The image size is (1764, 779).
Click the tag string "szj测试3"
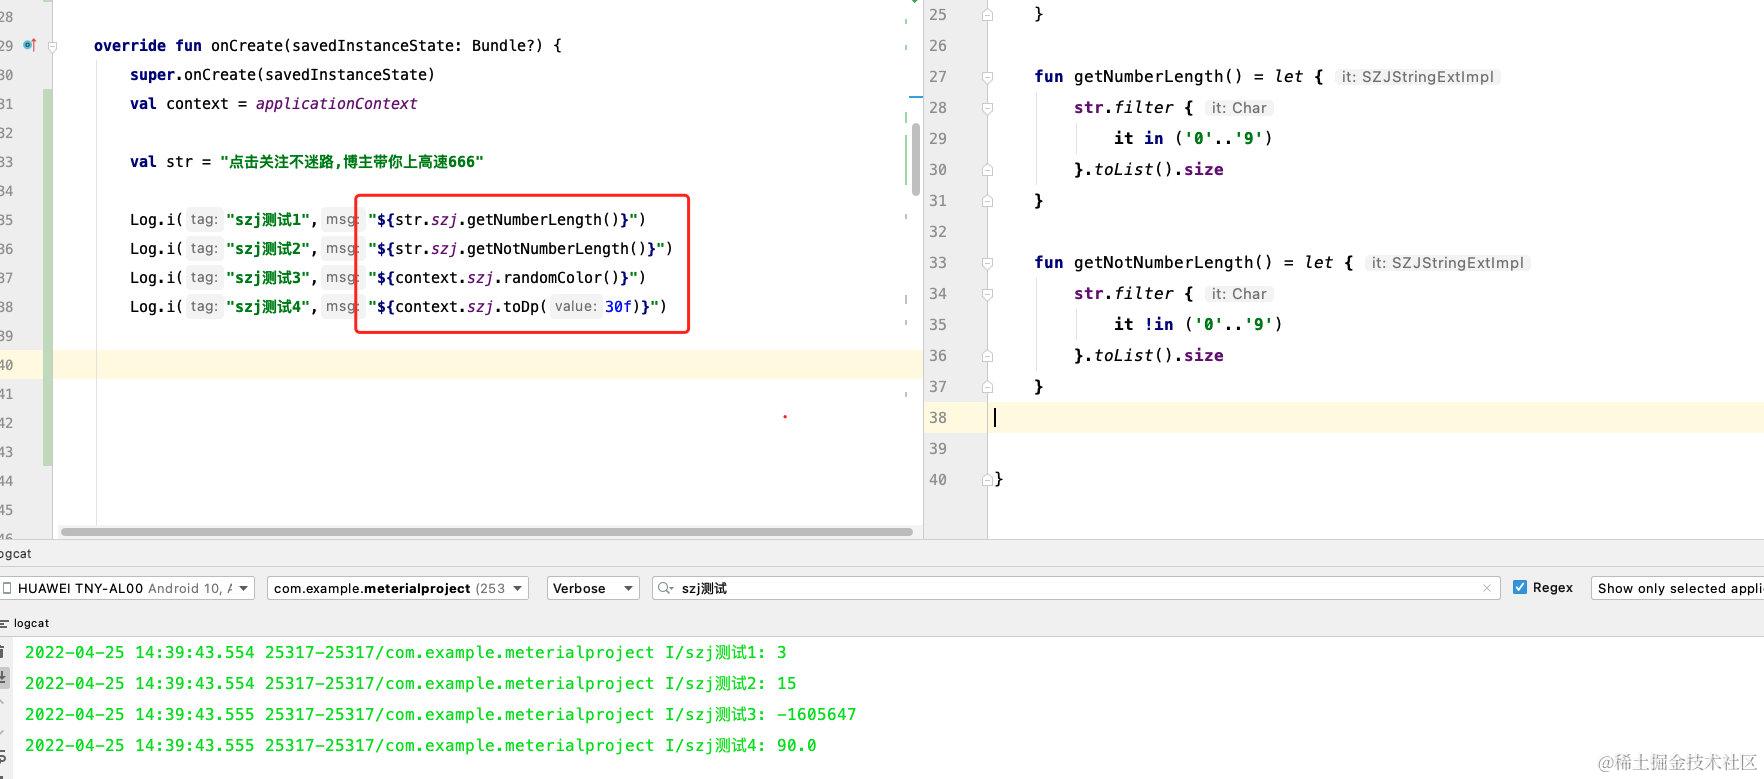(268, 277)
